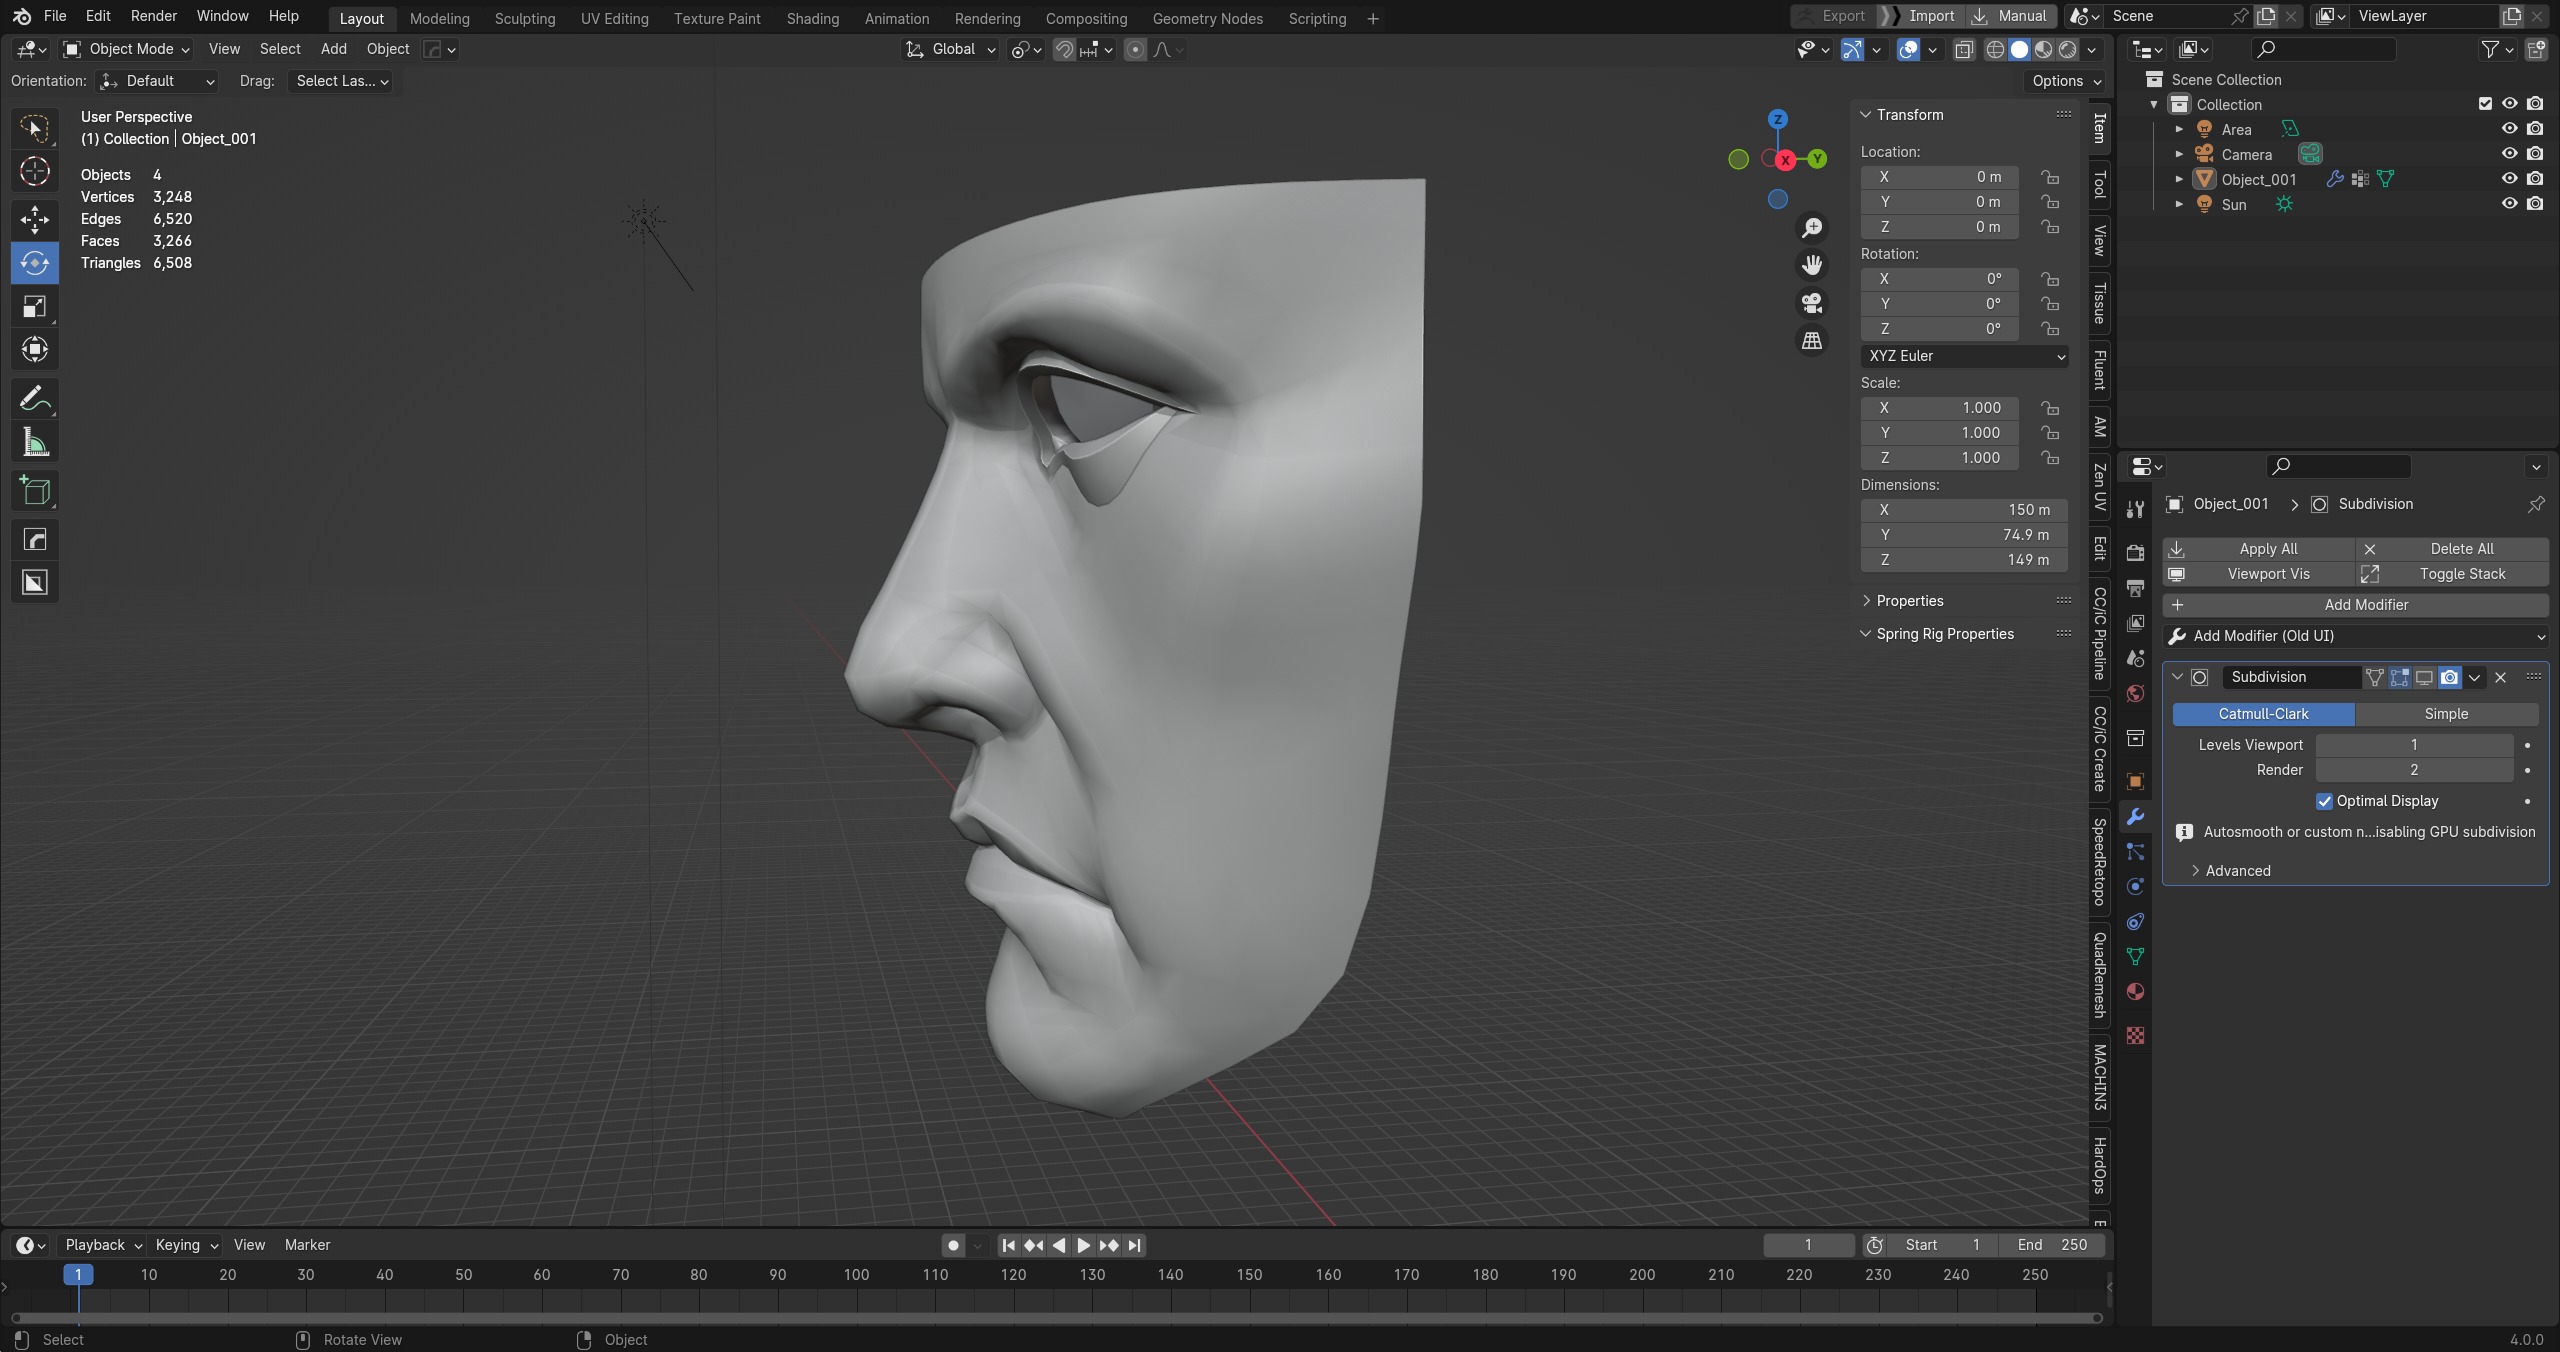Image resolution: width=2560 pixels, height=1352 pixels.
Task: Open the Tool sidebar tab
Action: click(x=2099, y=184)
